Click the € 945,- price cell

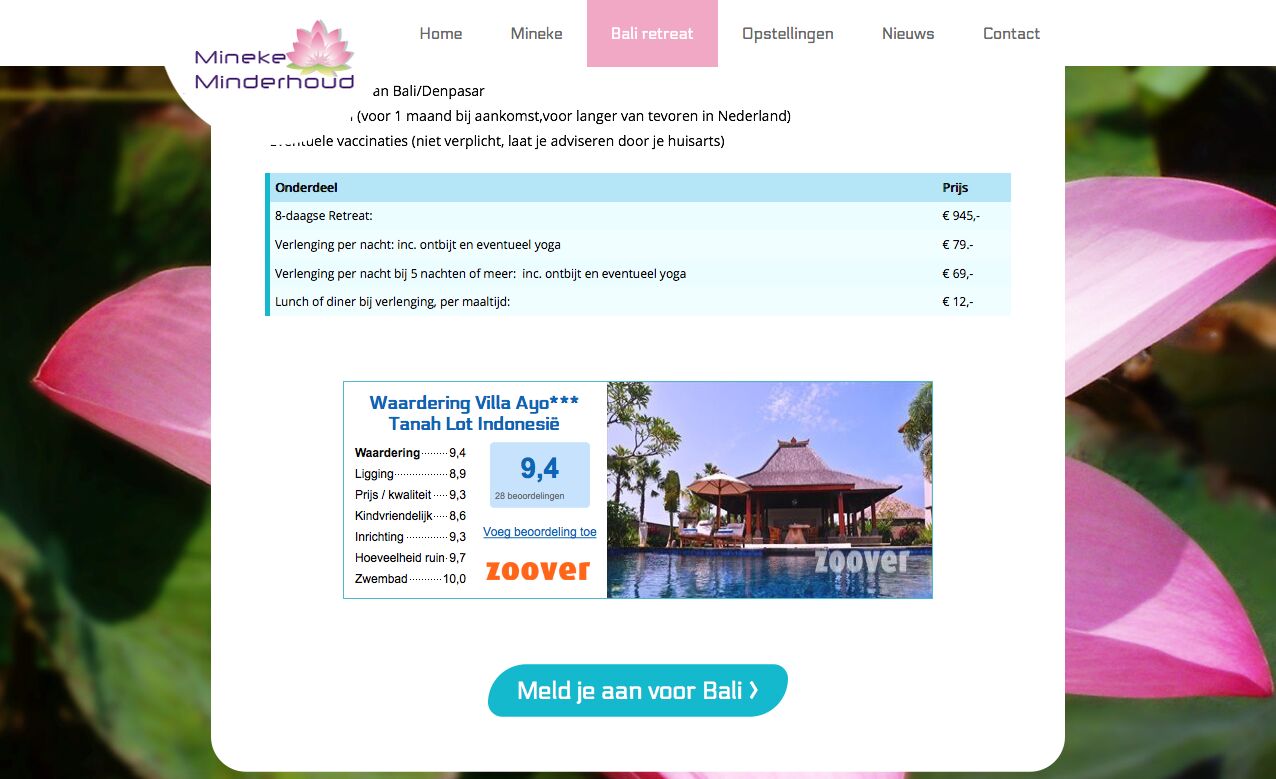[x=960, y=216]
